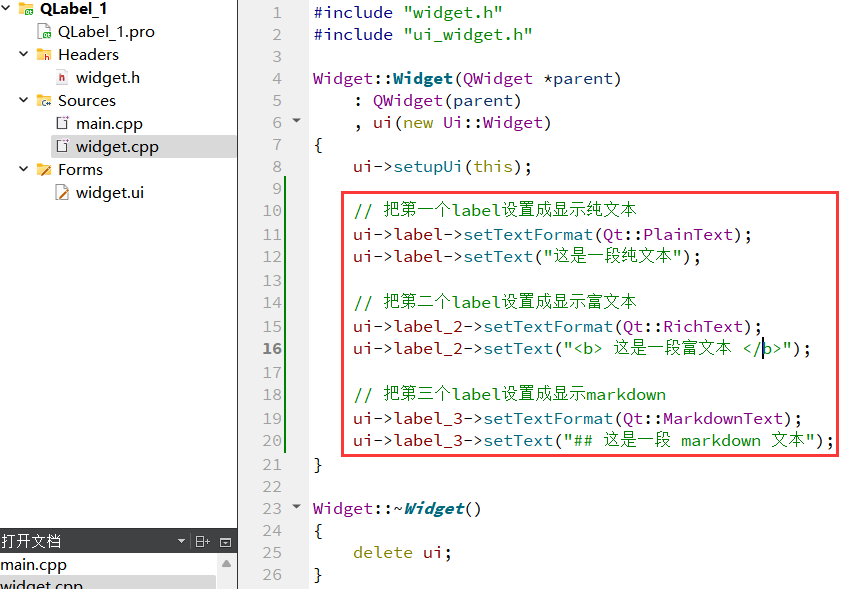
Task: Click on ui->setupUi(this); statement
Action: pyautogui.click(x=442, y=167)
